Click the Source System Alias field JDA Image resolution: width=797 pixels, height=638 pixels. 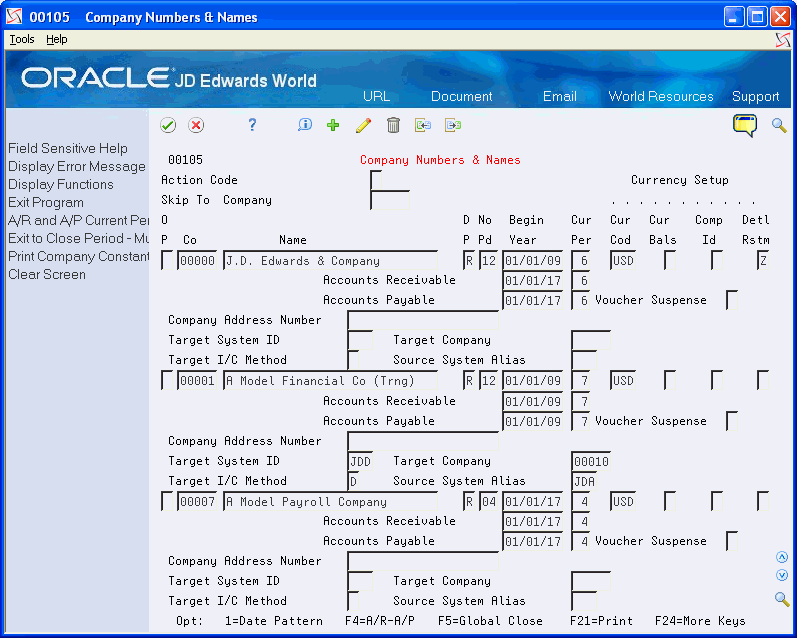pyautogui.click(x=584, y=481)
